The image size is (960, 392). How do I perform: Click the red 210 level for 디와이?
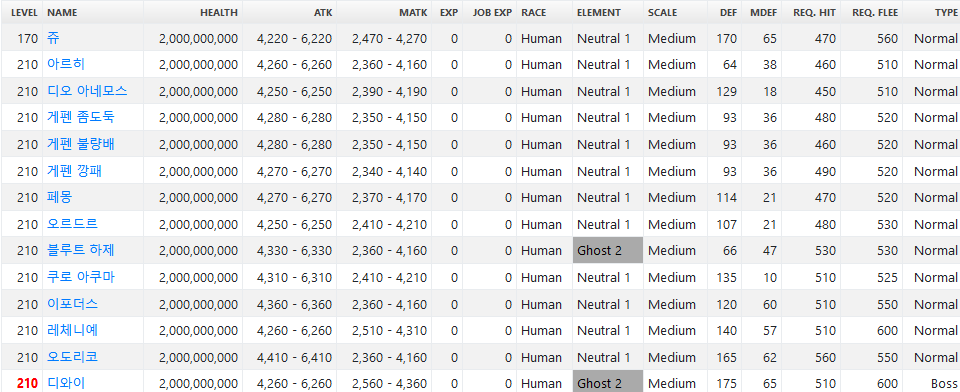point(28,383)
